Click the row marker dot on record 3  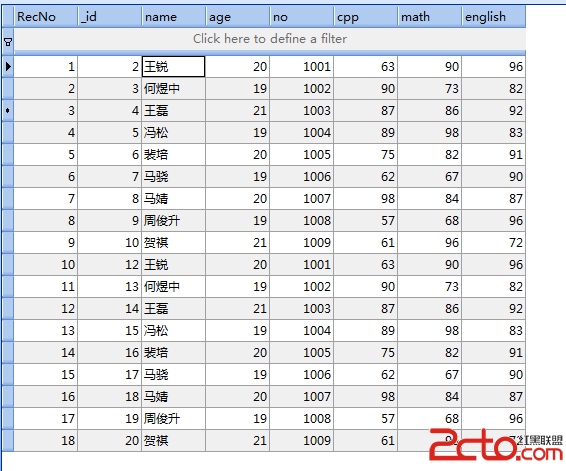point(8,110)
